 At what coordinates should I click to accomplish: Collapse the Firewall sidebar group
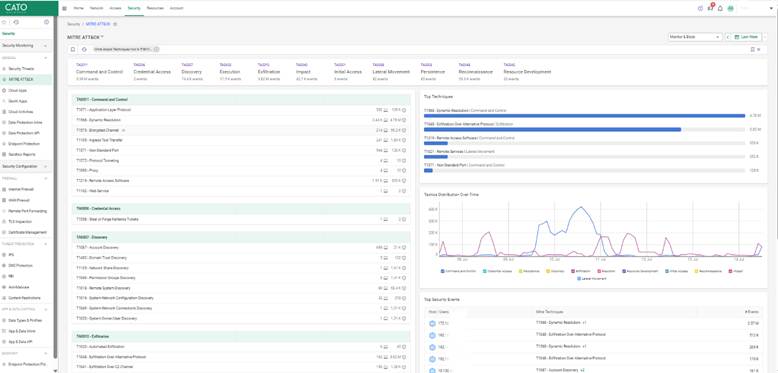pyautogui.click(x=46, y=178)
